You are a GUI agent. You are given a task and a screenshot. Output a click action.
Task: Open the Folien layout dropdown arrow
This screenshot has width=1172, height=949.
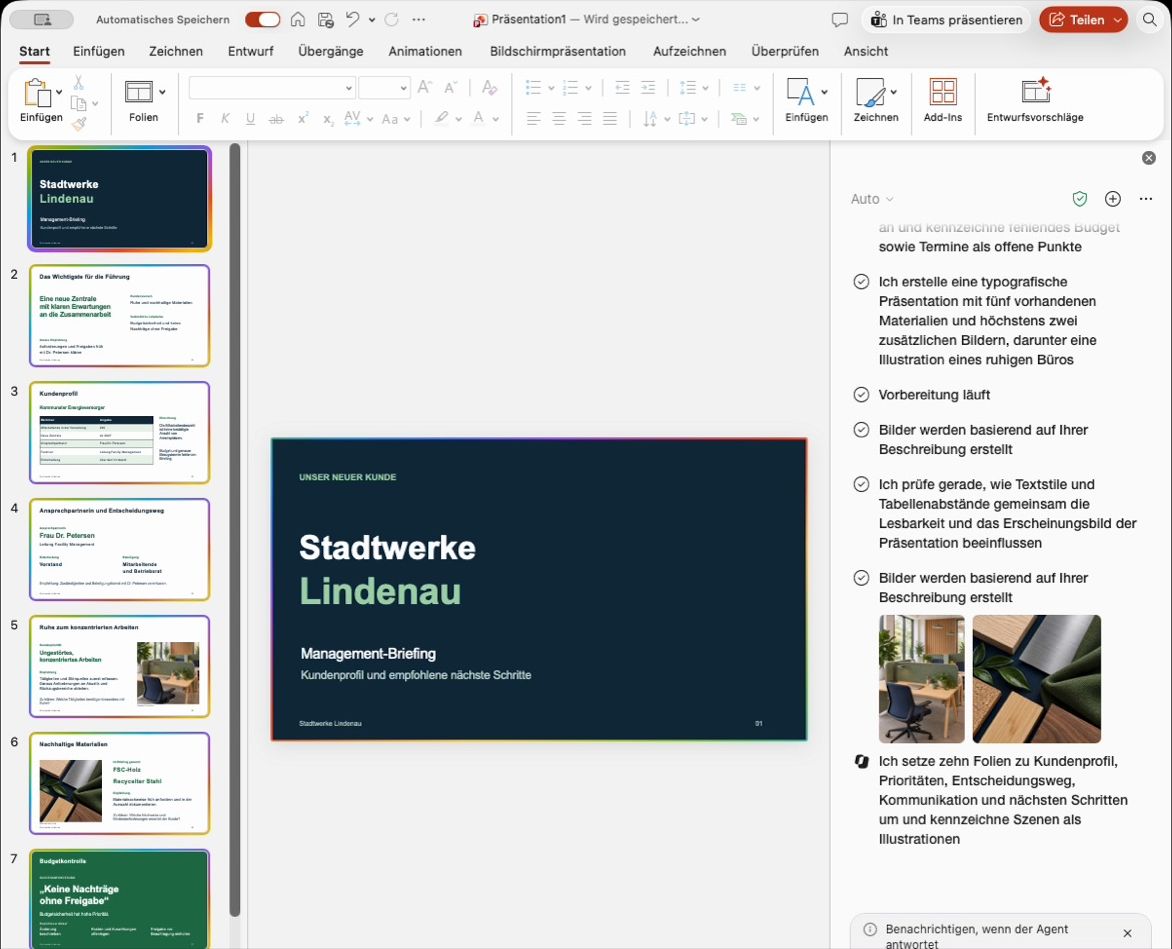162,92
